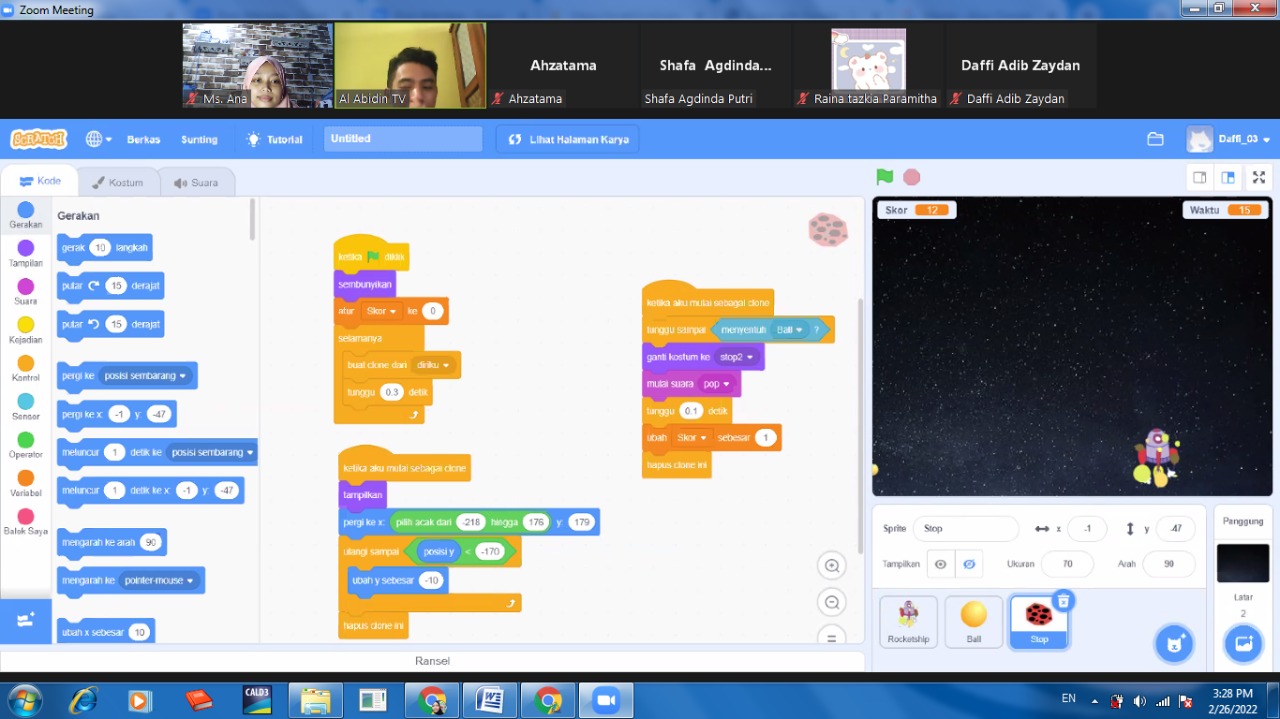1280x719 pixels.
Task: Open the Berkas menu
Action: click(143, 139)
